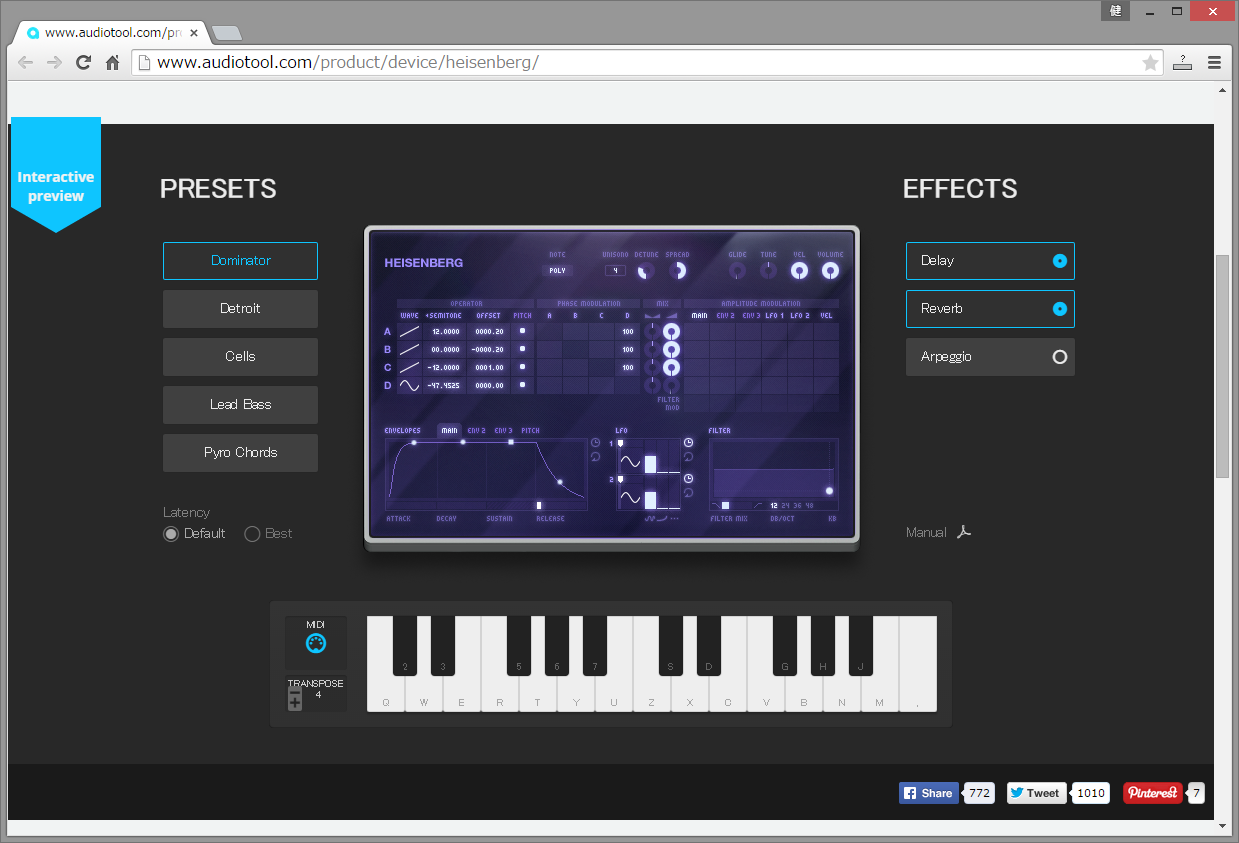This screenshot has width=1239, height=843.
Task: Select the Cells preset
Action: pos(240,357)
